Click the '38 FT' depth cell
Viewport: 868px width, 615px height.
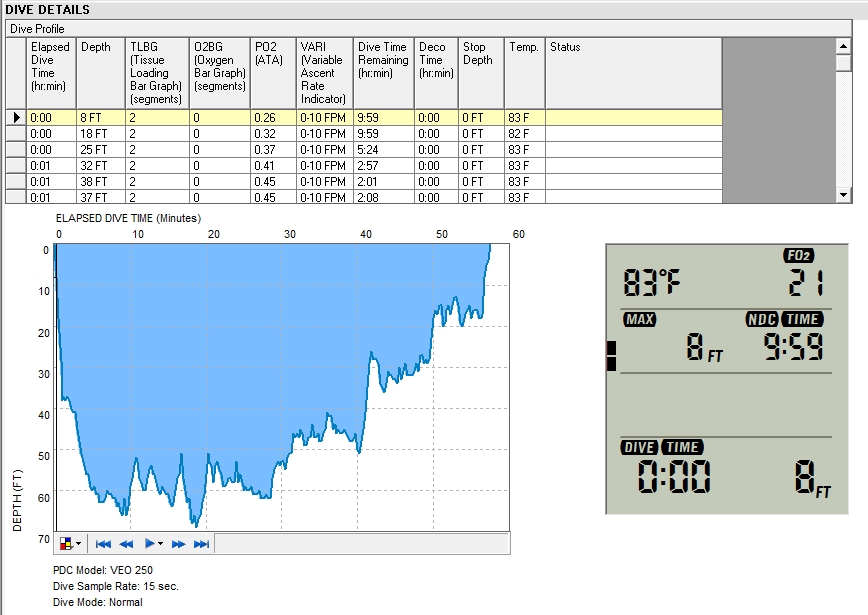click(x=101, y=182)
